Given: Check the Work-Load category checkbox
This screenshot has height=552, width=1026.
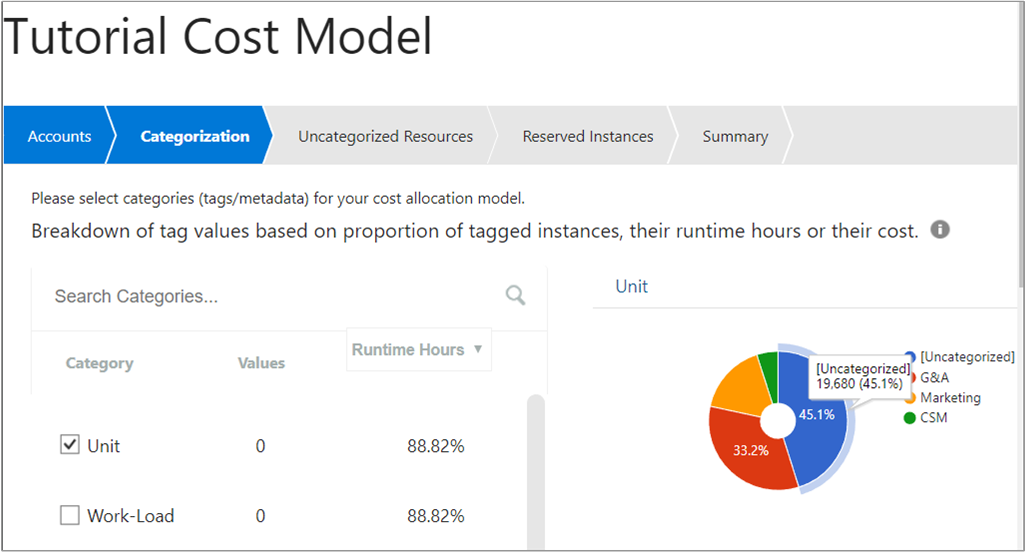Looking at the screenshot, I should point(70,515).
